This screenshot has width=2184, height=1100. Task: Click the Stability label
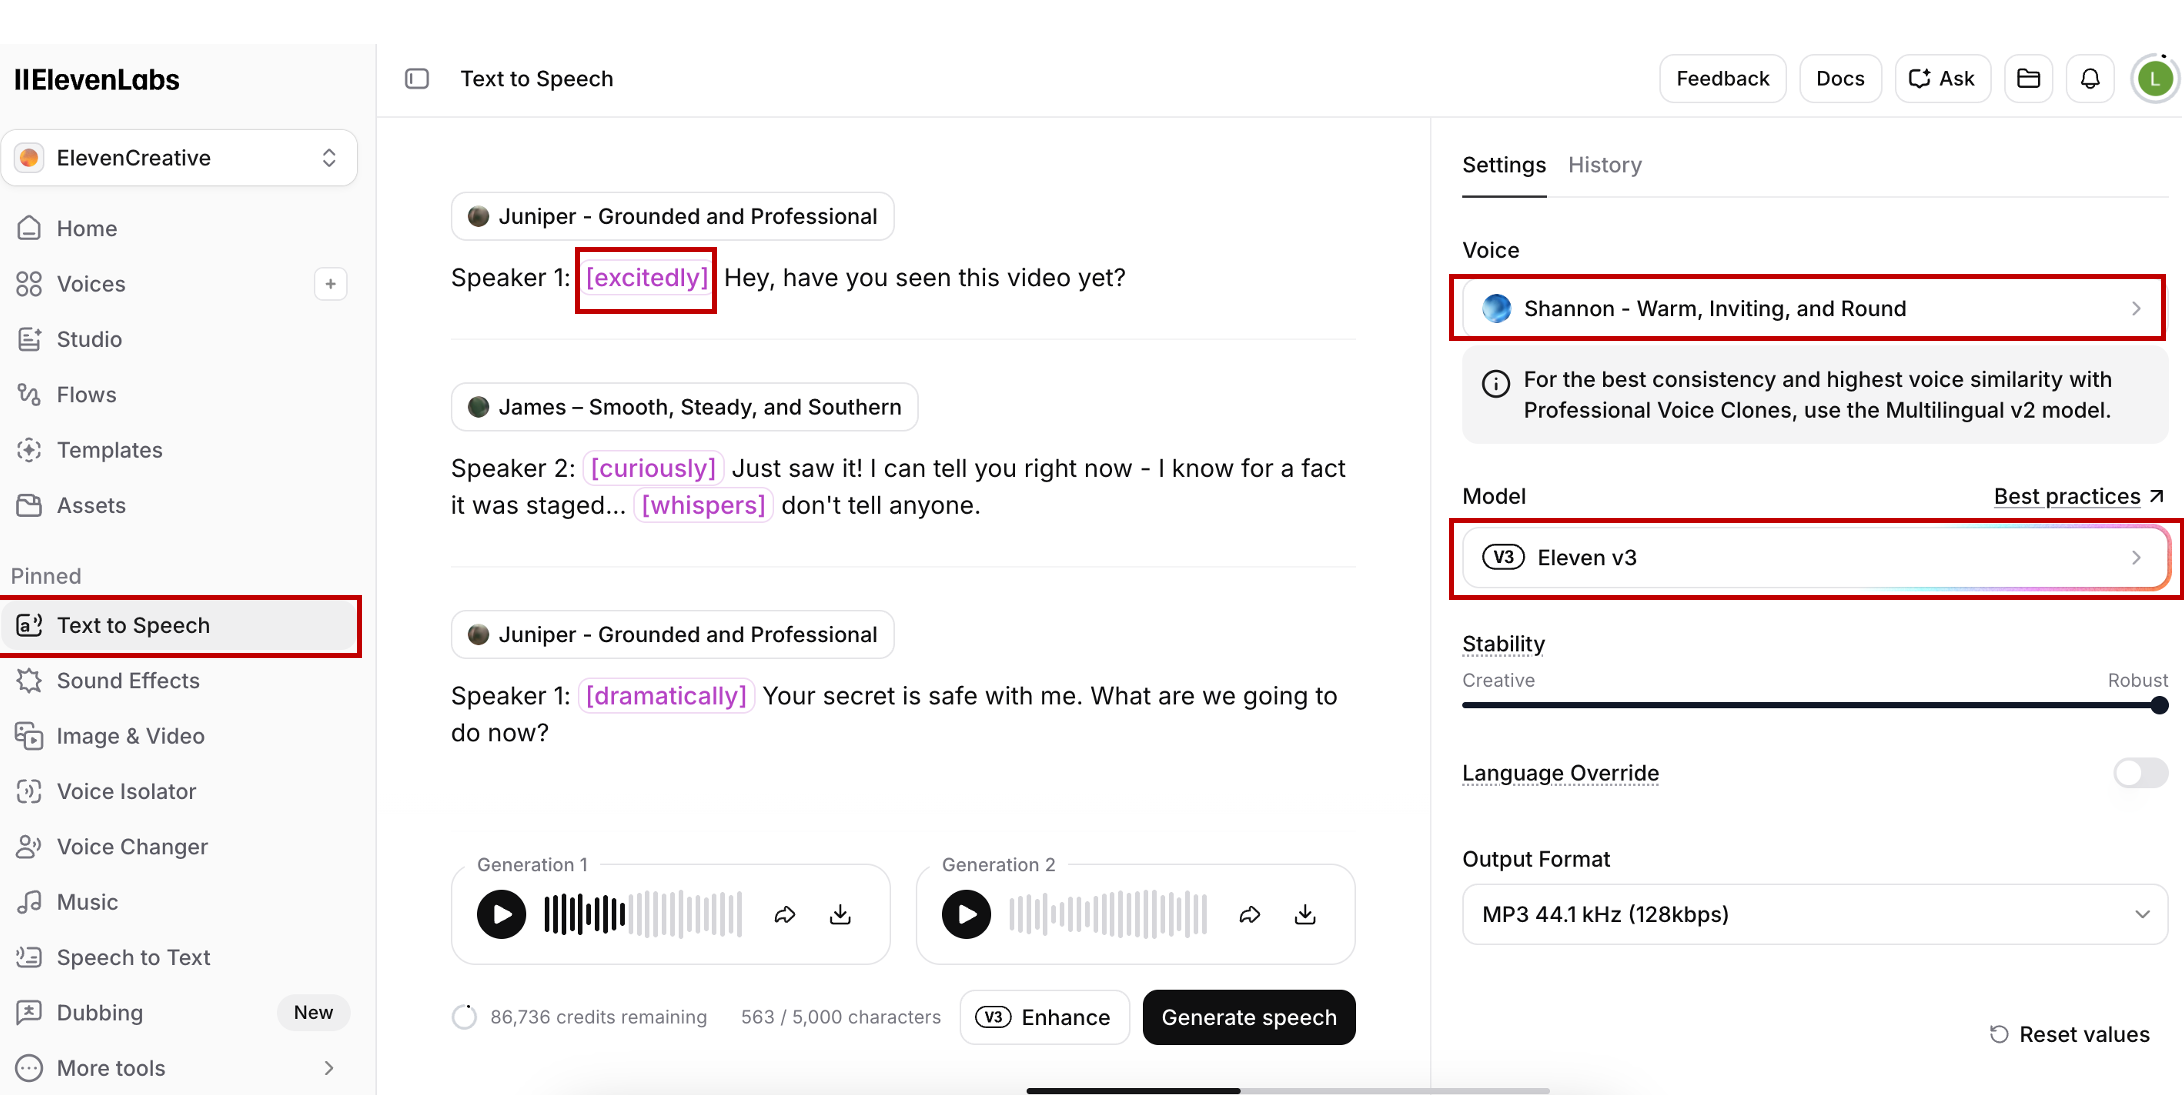click(1503, 645)
